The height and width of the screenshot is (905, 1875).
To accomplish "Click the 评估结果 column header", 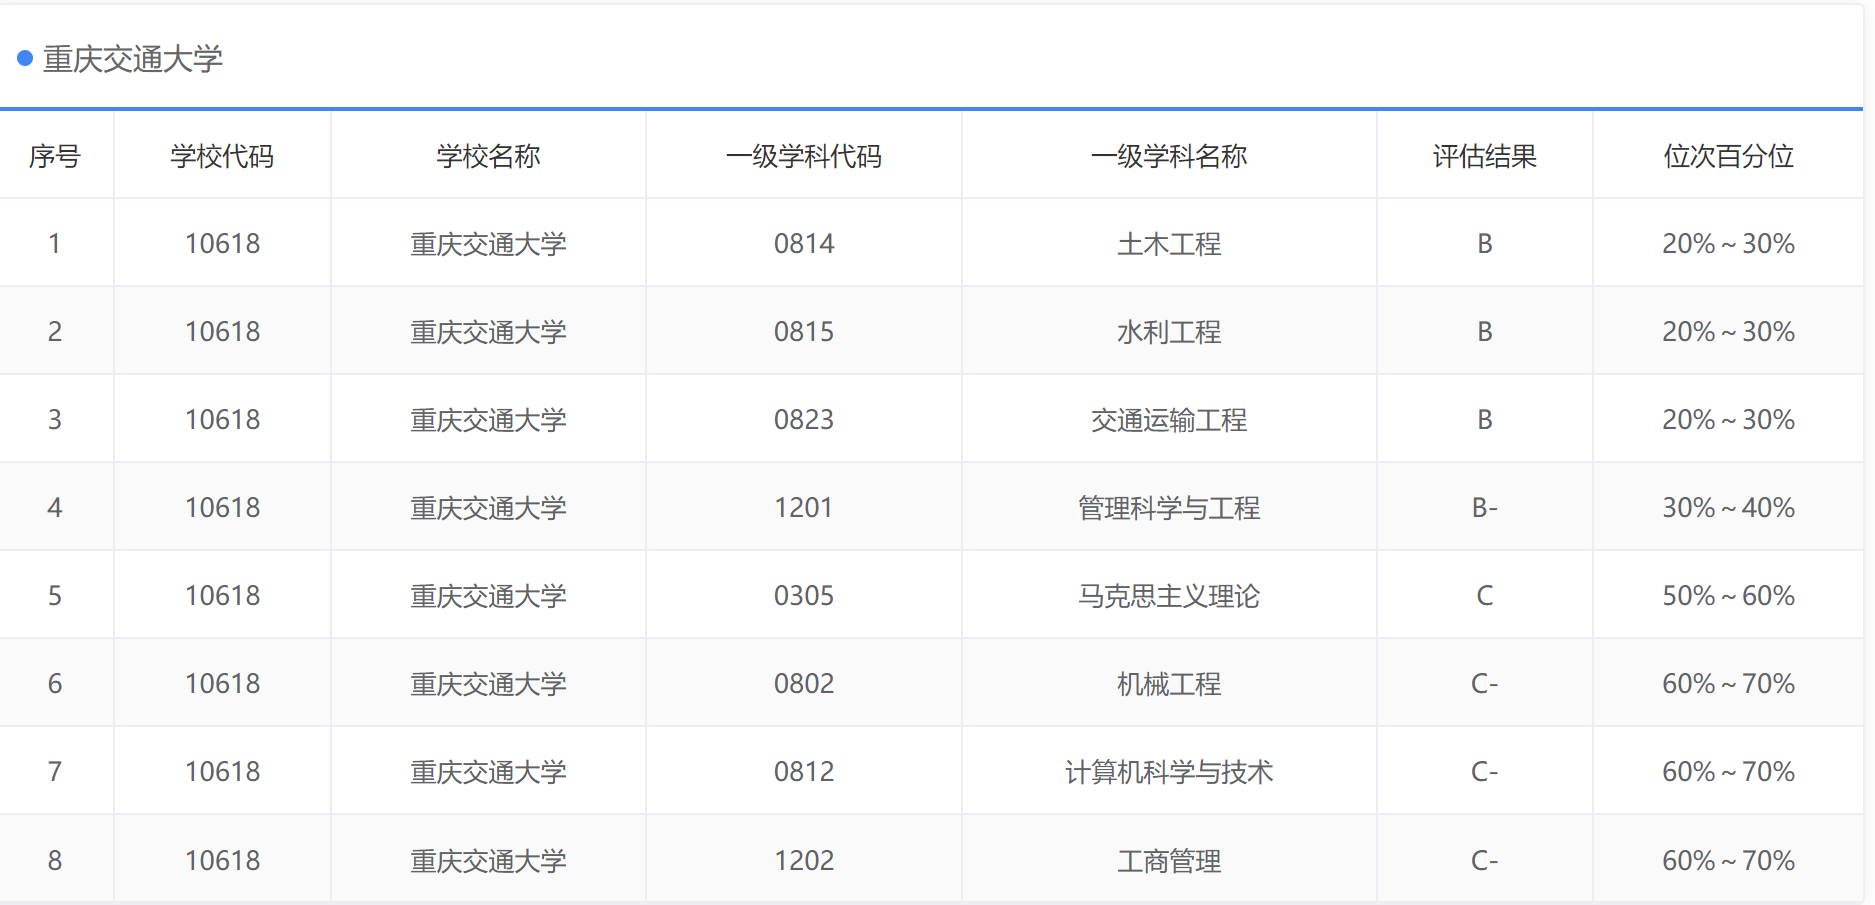I will tap(1484, 156).
